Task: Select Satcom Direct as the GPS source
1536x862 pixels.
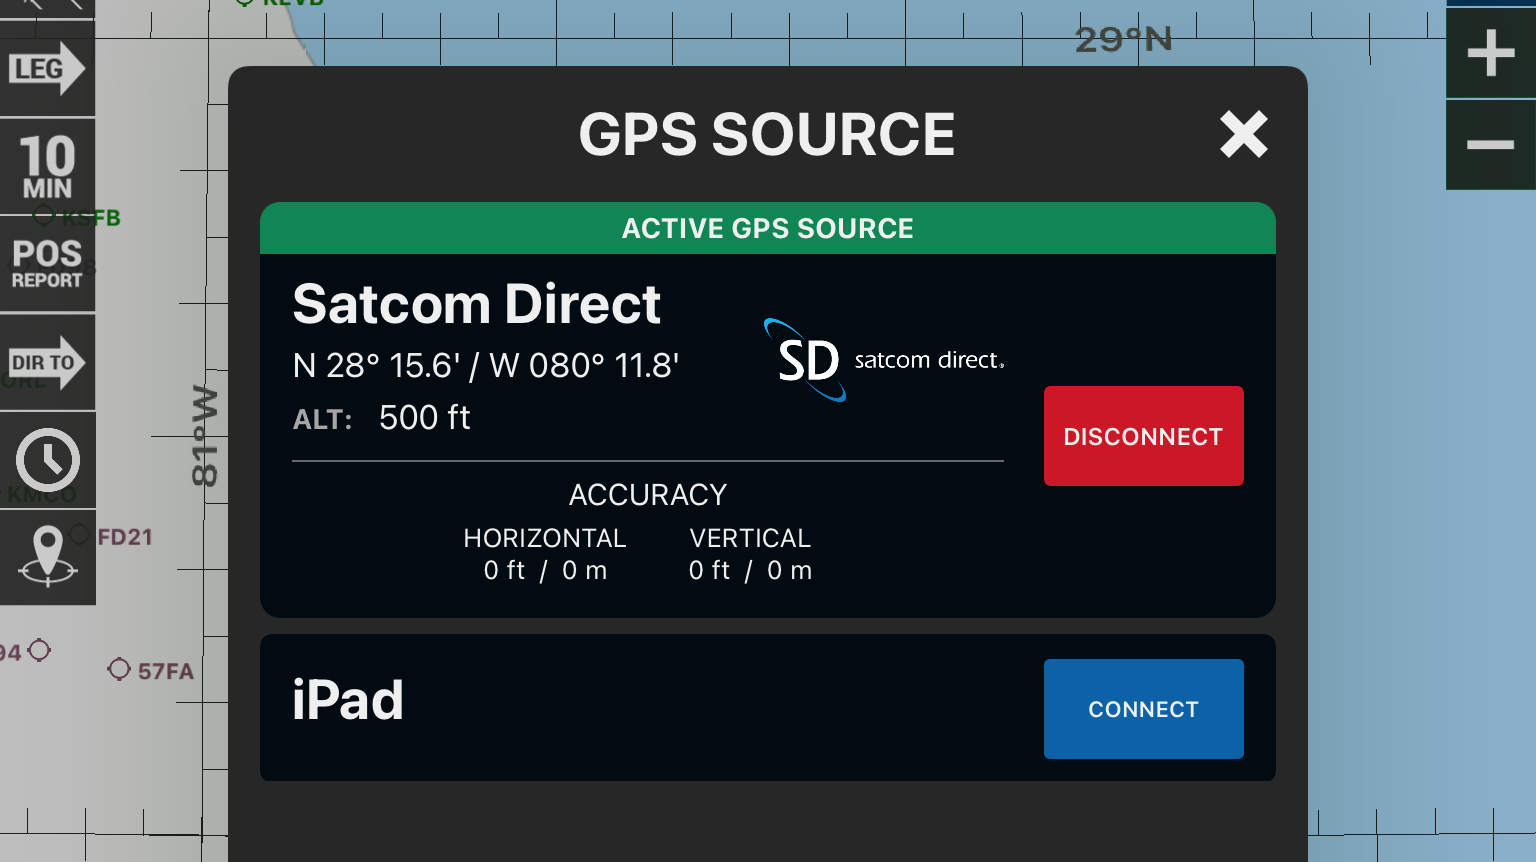Action: click(x=477, y=304)
